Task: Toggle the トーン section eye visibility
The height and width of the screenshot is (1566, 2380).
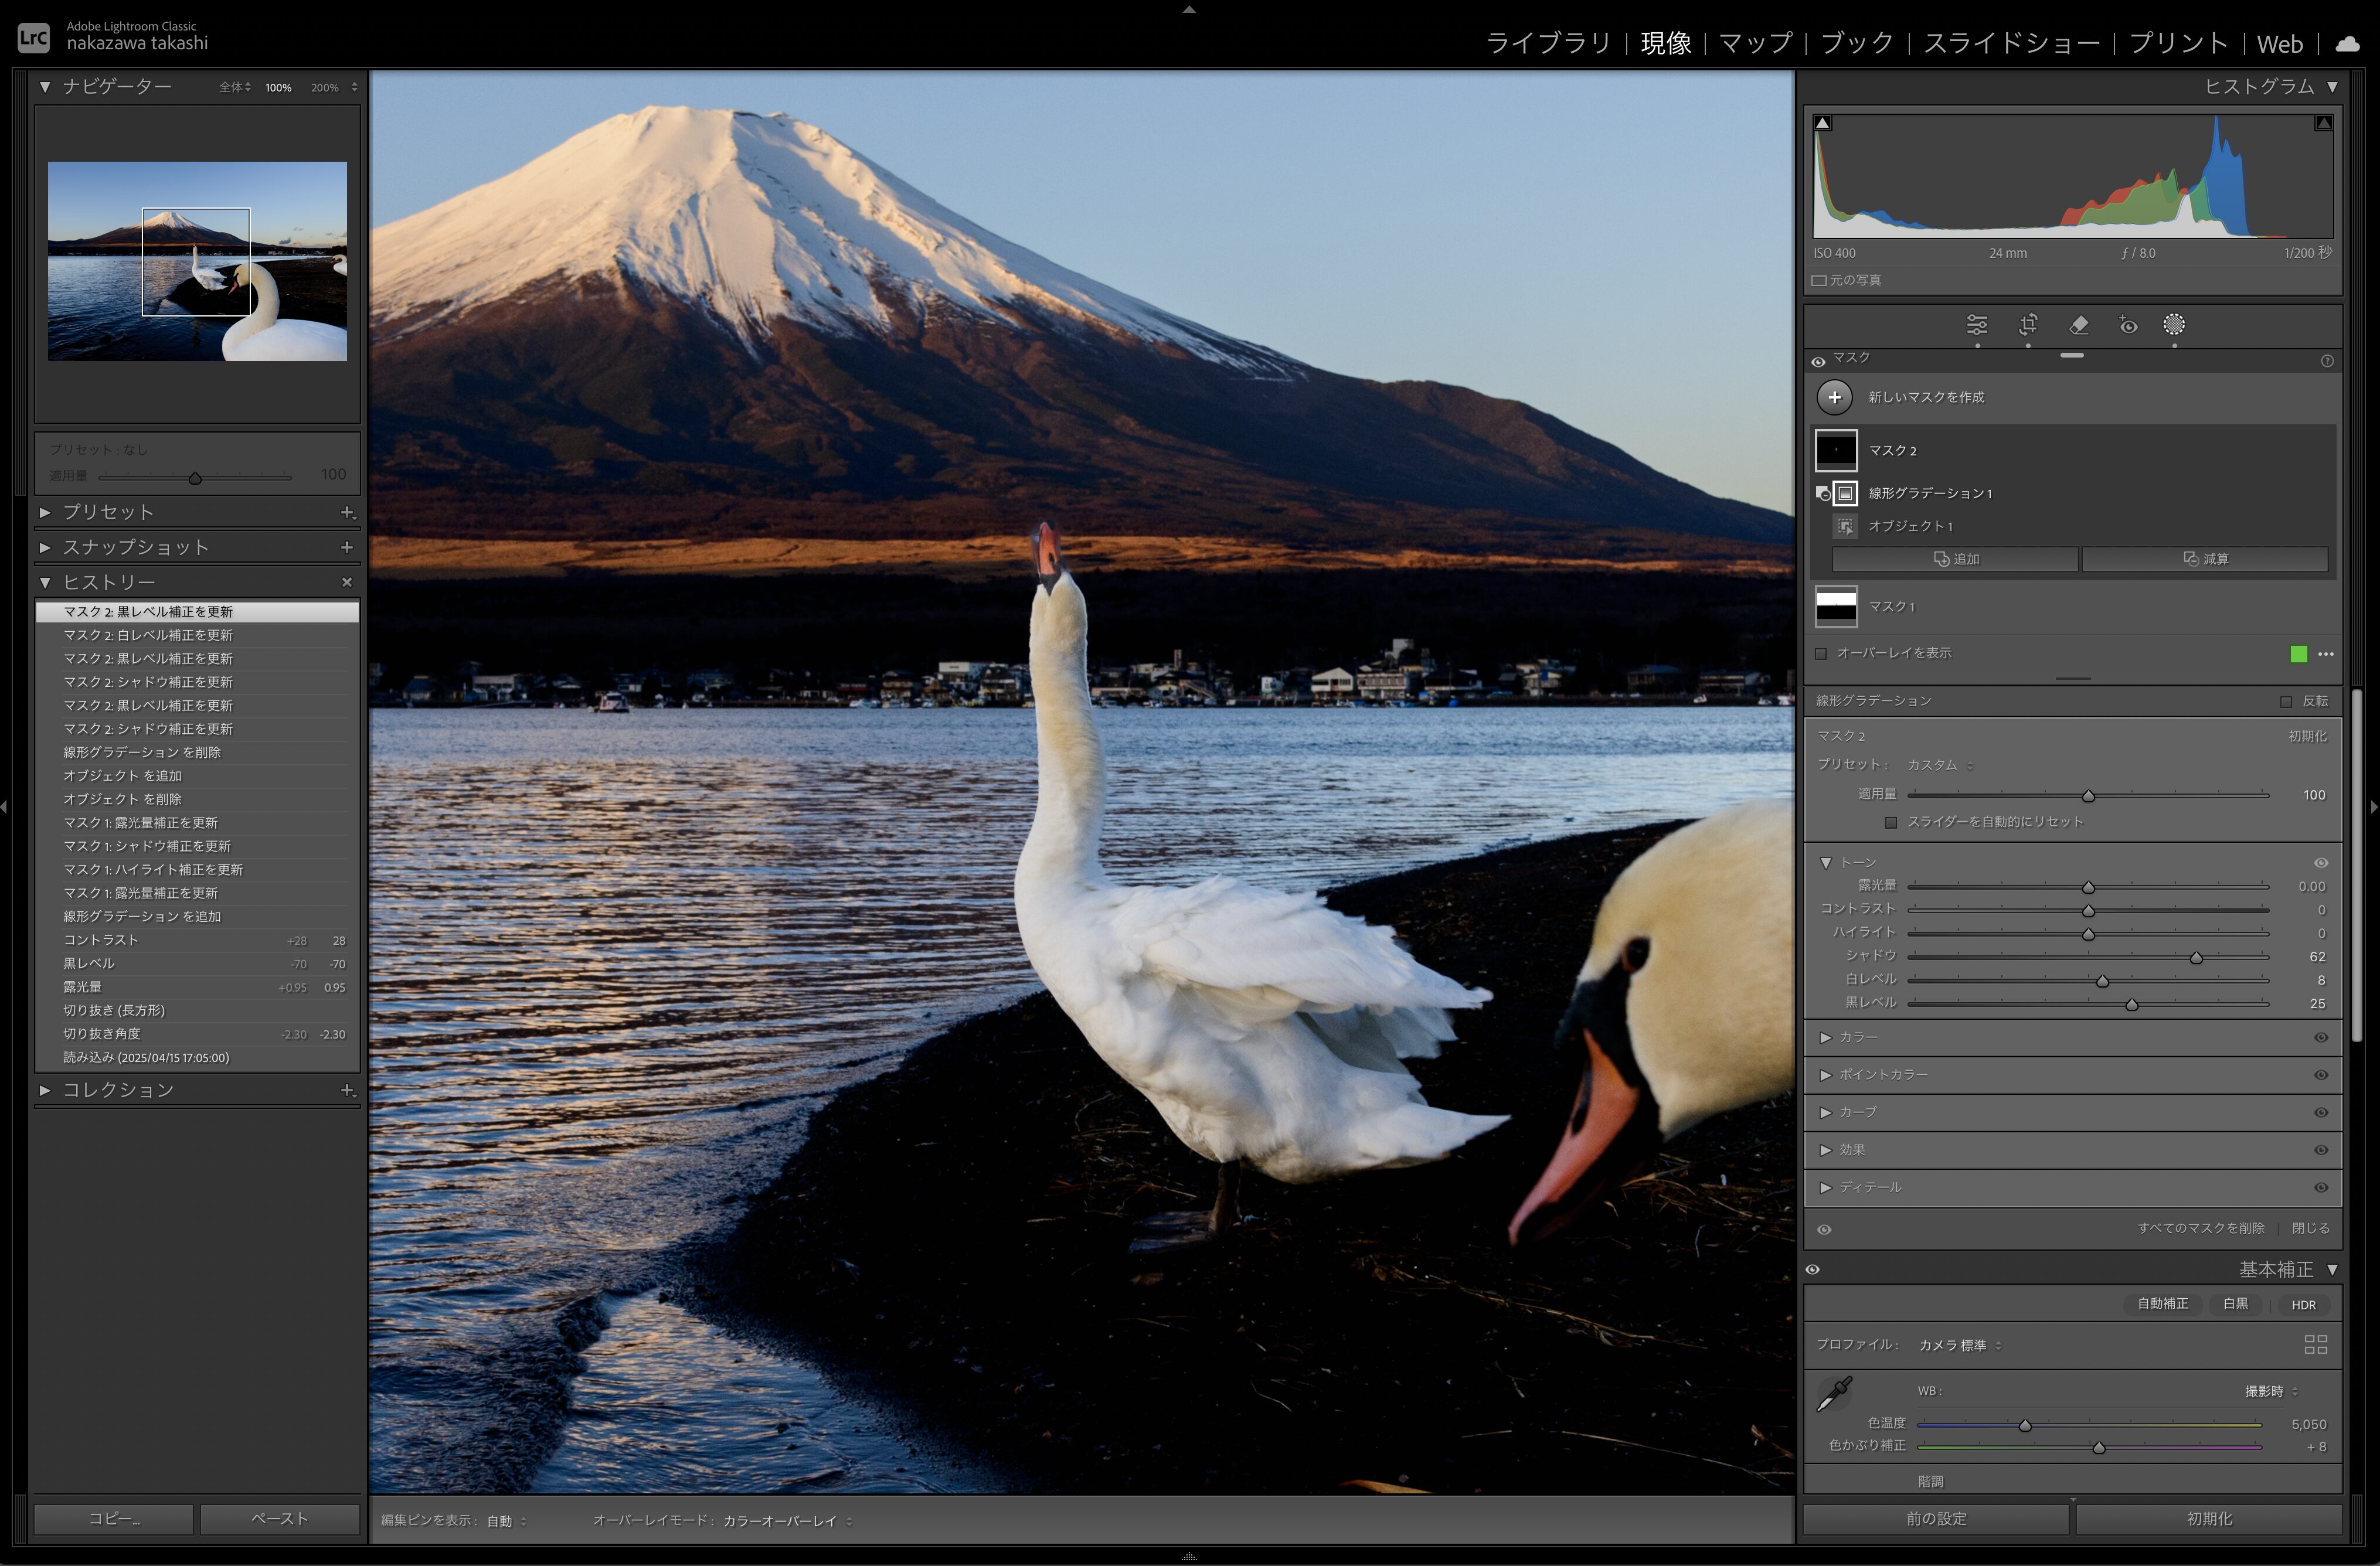Action: [x=2321, y=863]
